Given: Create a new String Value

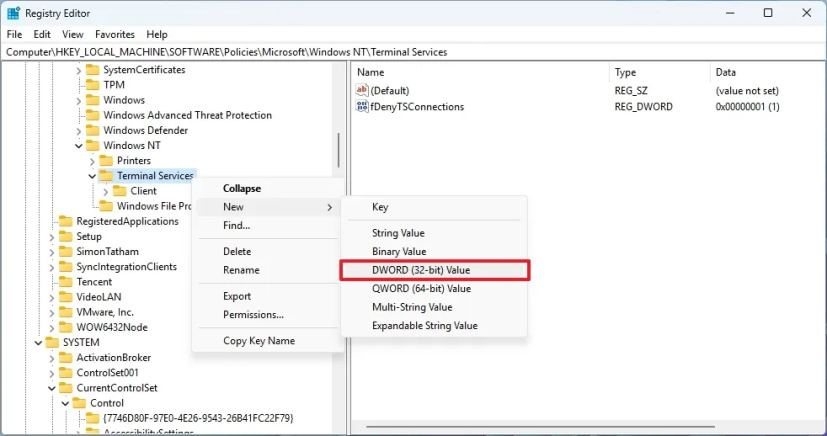Looking at the screenshot, I should click(x=434, y=233).
